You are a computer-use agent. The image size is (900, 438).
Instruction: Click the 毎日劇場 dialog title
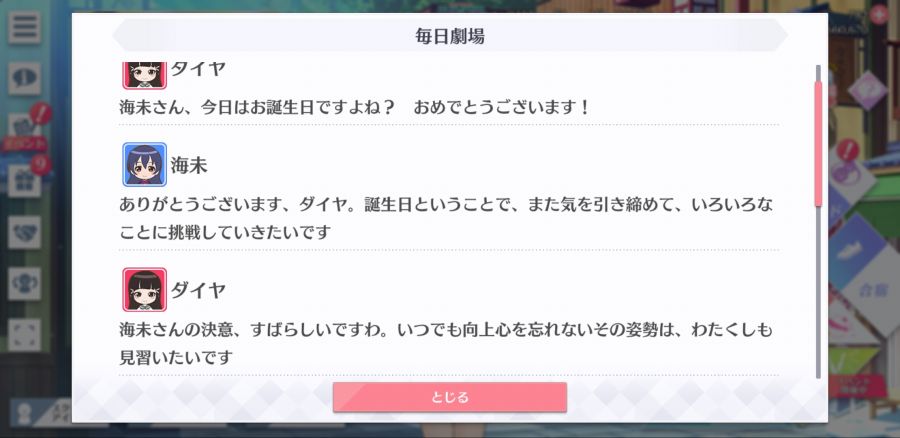pos(449,36)
